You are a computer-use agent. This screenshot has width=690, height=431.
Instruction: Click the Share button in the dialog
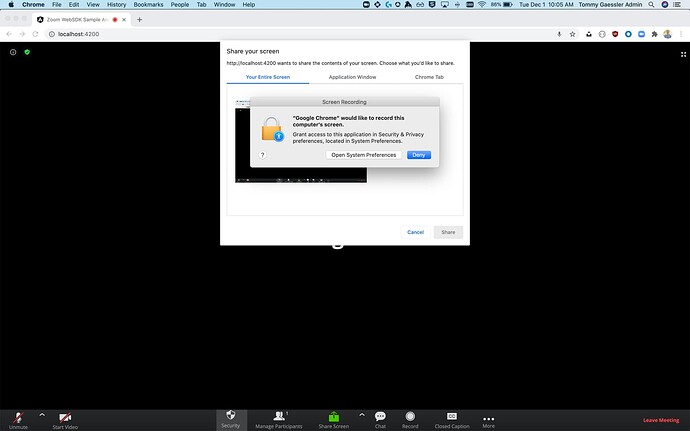[448, 232]
